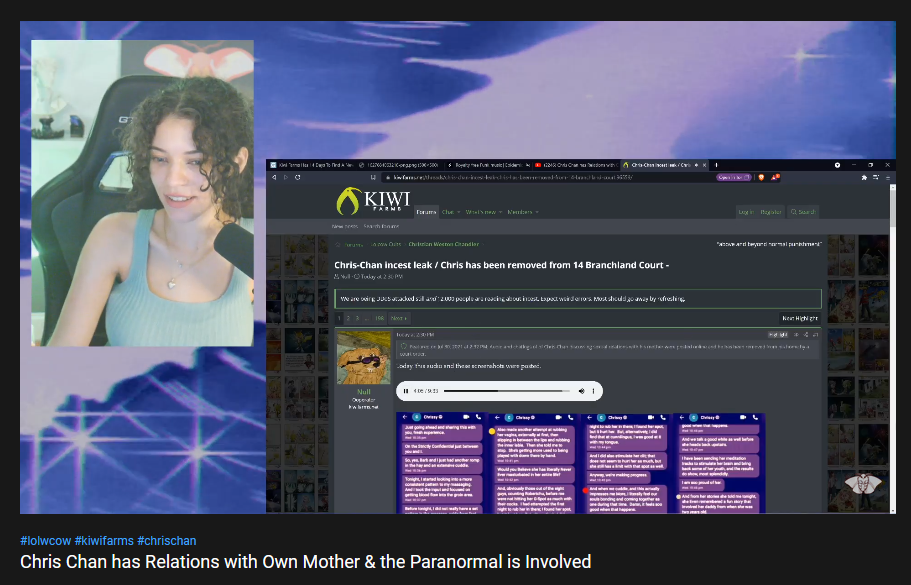
Task: Jump to page 198 of the thread
Action: (x=379, y=318)
